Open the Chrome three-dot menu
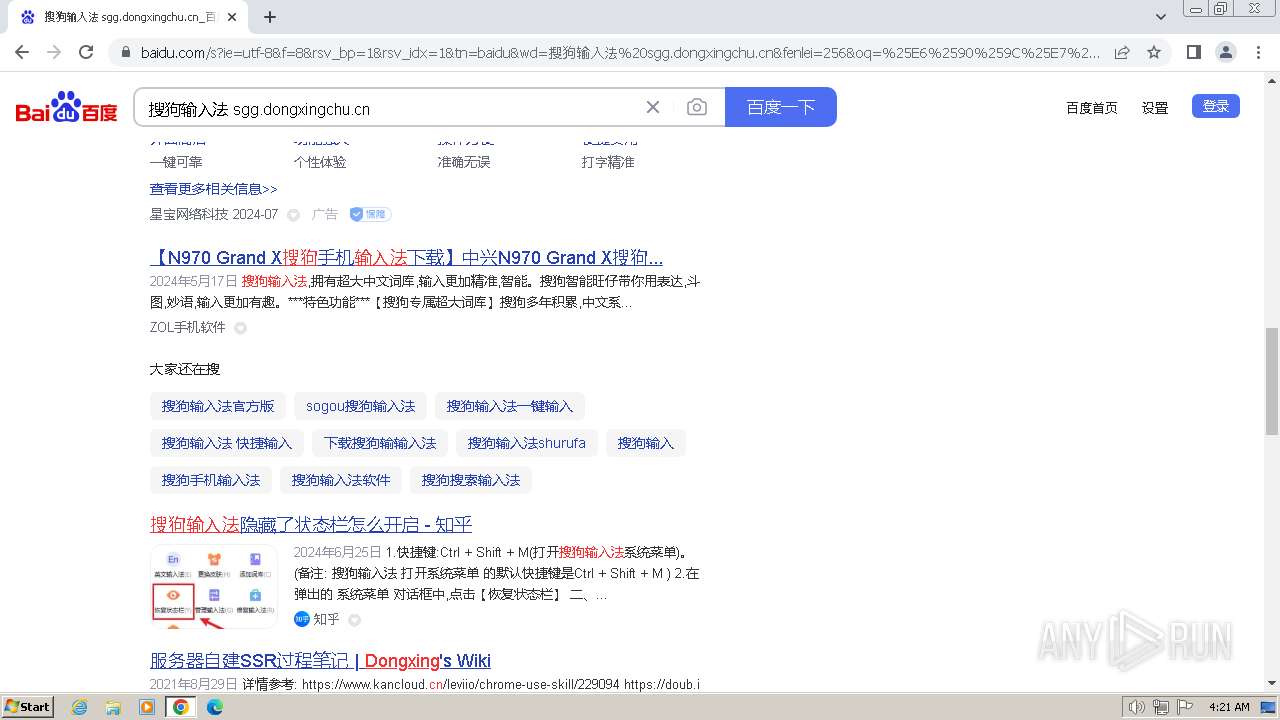 1258,52
